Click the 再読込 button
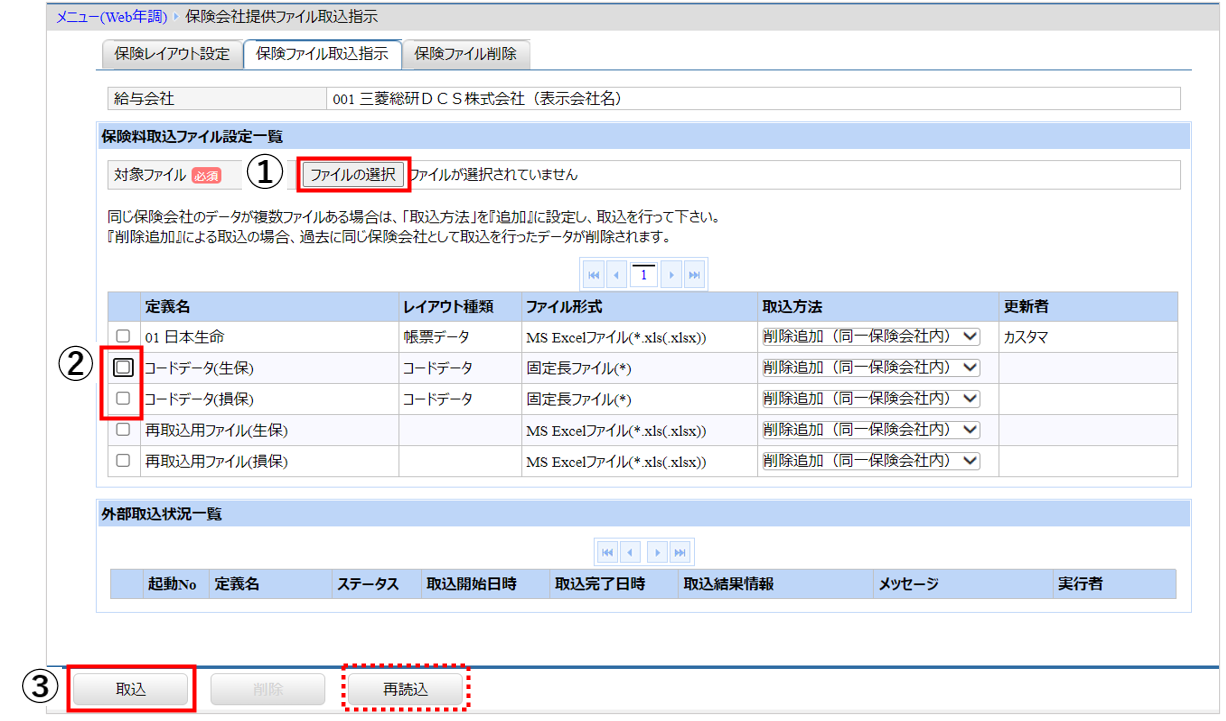The image size is (1226, 721). pos(406,690)
